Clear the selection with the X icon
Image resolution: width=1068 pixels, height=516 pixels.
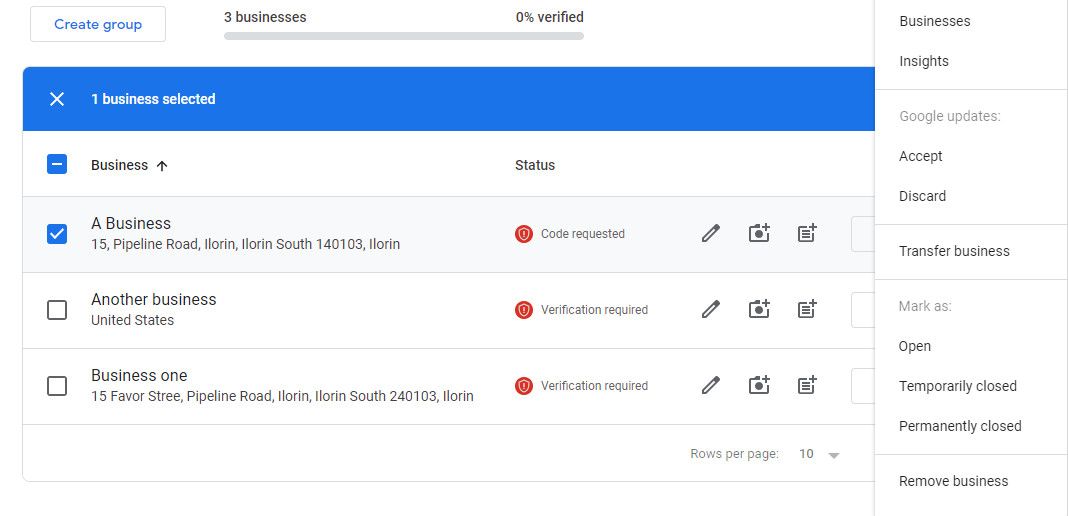[57, 99]
